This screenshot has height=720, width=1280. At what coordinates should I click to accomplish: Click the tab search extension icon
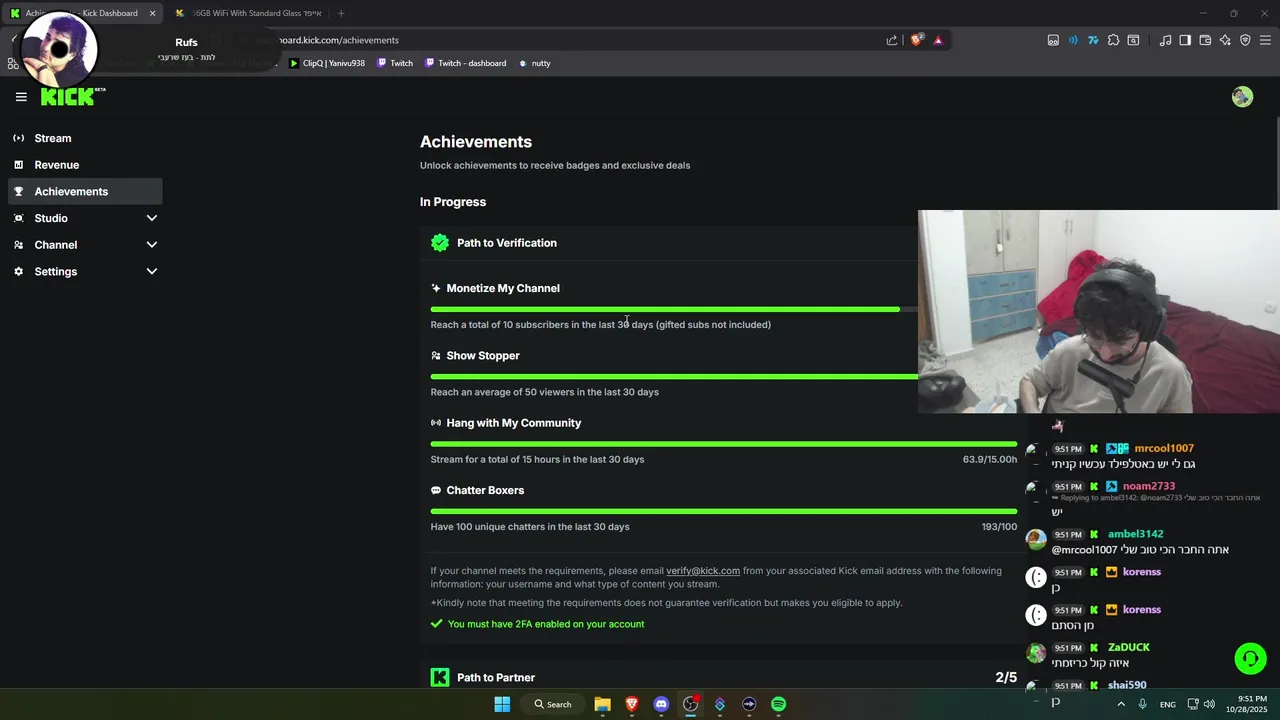click(x=1133, y=40)
